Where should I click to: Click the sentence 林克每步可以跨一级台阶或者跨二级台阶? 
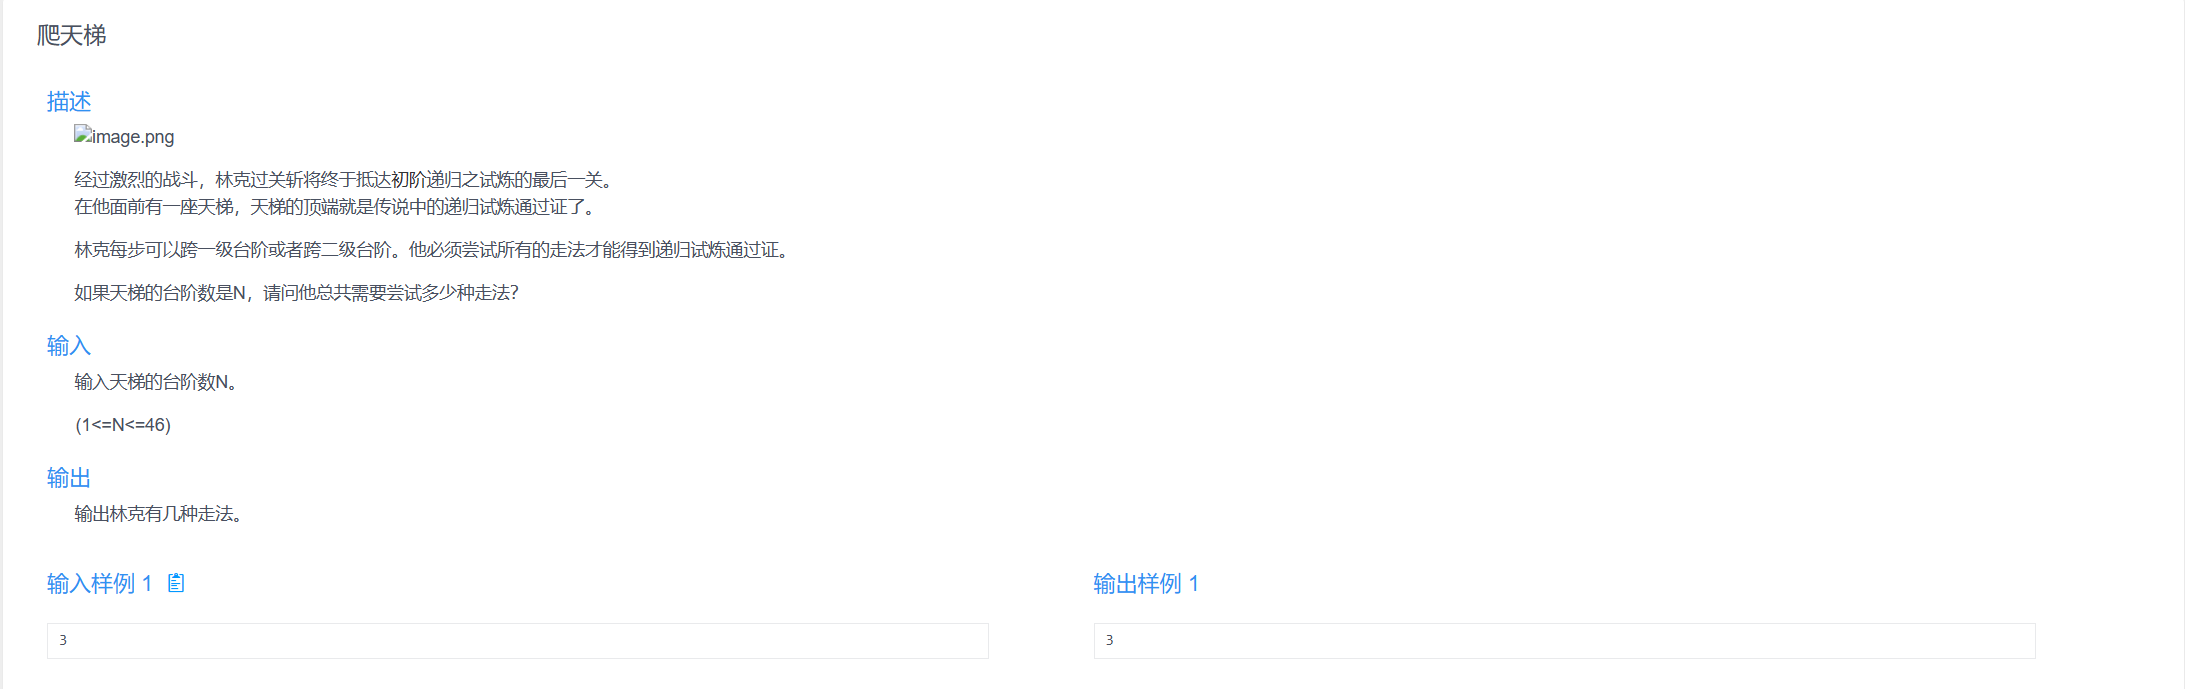pyautogui.click(x=240, y=250)
